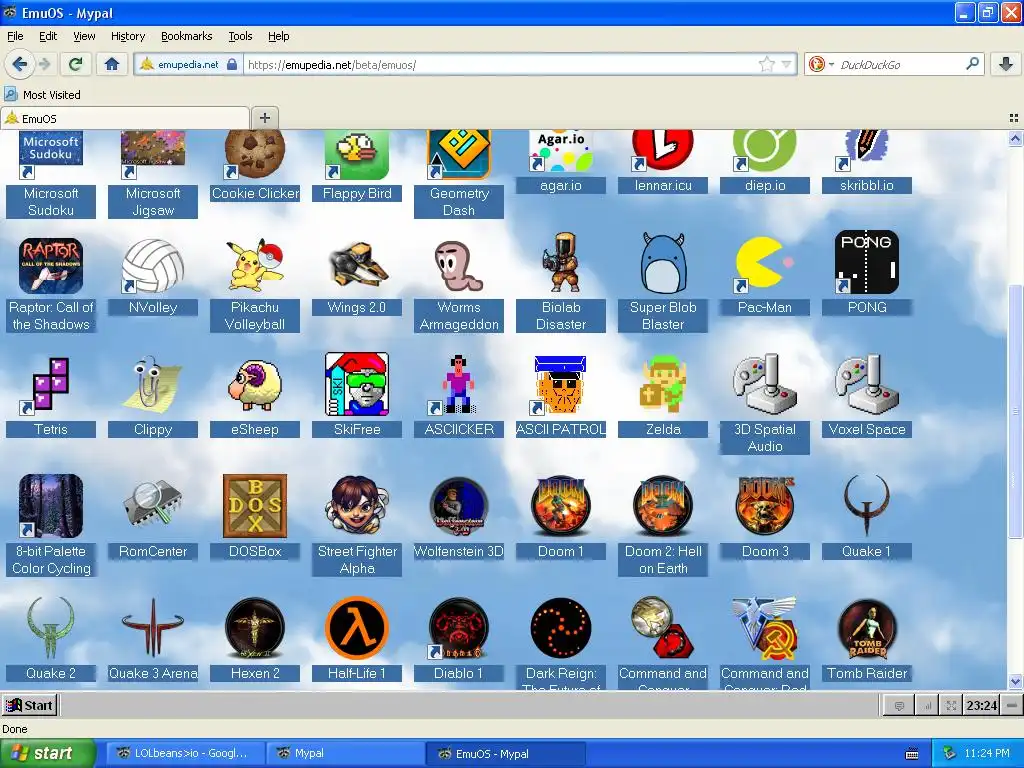Expand the URL history dropdown
Image resolution: width=1024 pixels, height=768 pixels.
786,64
